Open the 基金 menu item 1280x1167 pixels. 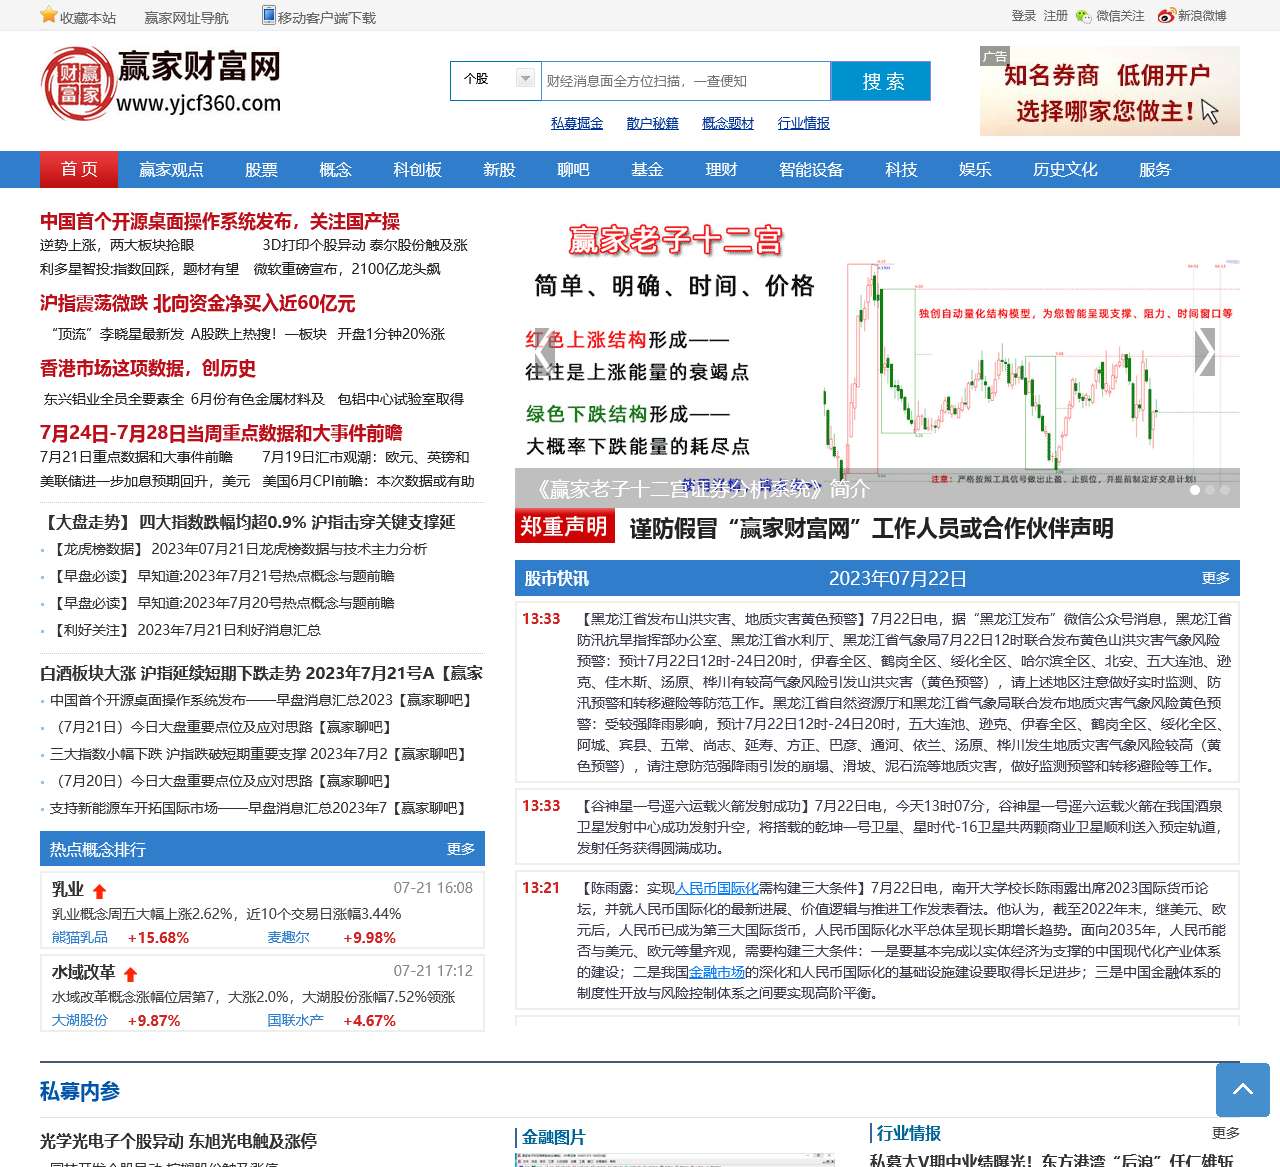648,170
